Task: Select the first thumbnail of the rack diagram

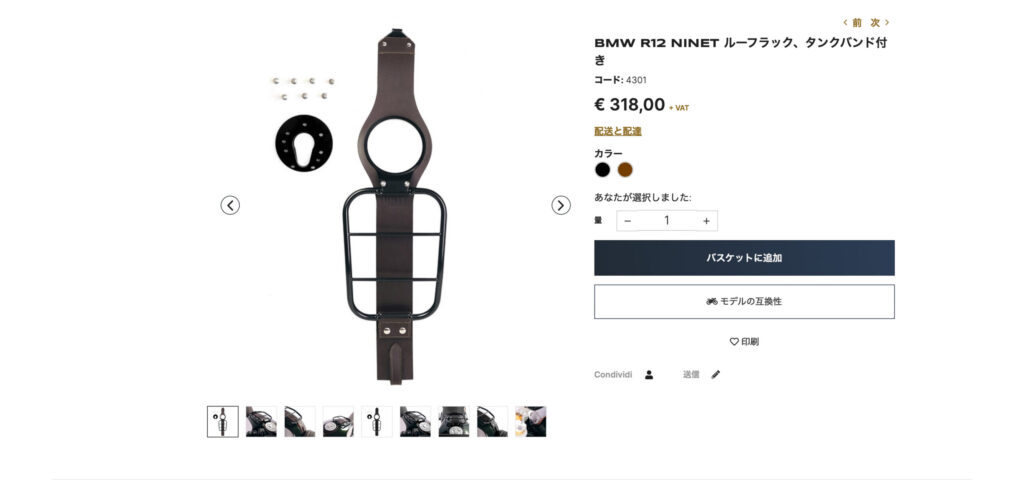Action: (x=223, y=422)
